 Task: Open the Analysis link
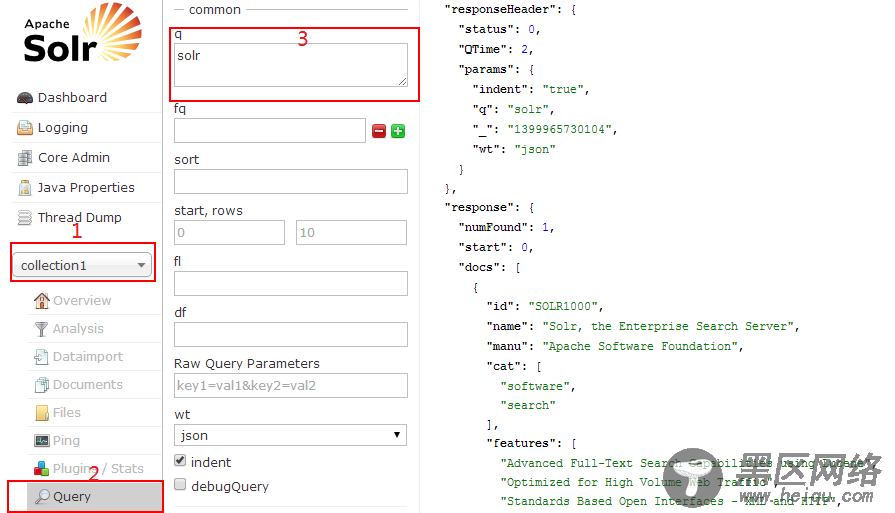(78, 329)
